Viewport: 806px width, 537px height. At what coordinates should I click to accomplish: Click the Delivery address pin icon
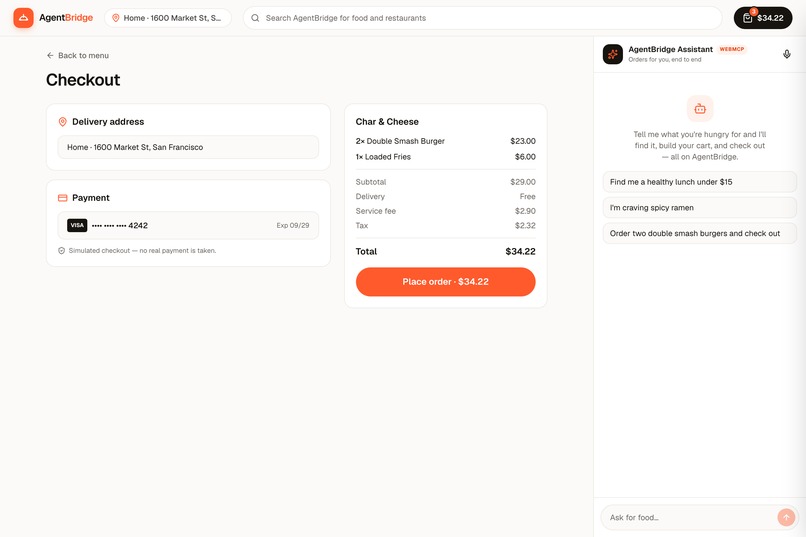(x=63, y=122)
